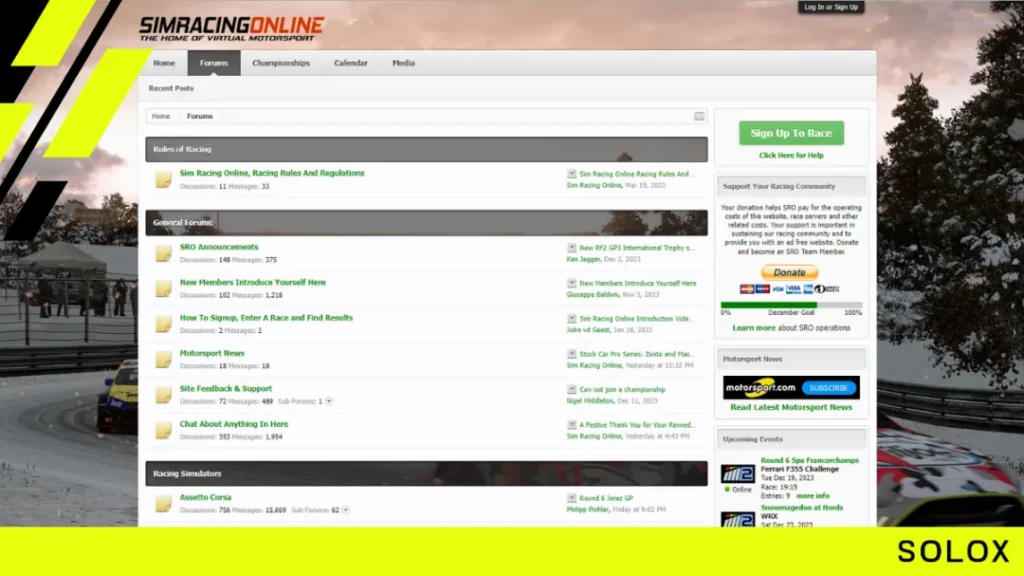Click rF2 icon beside Spa Francorchamps event
Viewport: 1024px width, 576px height.
[737, 473]
